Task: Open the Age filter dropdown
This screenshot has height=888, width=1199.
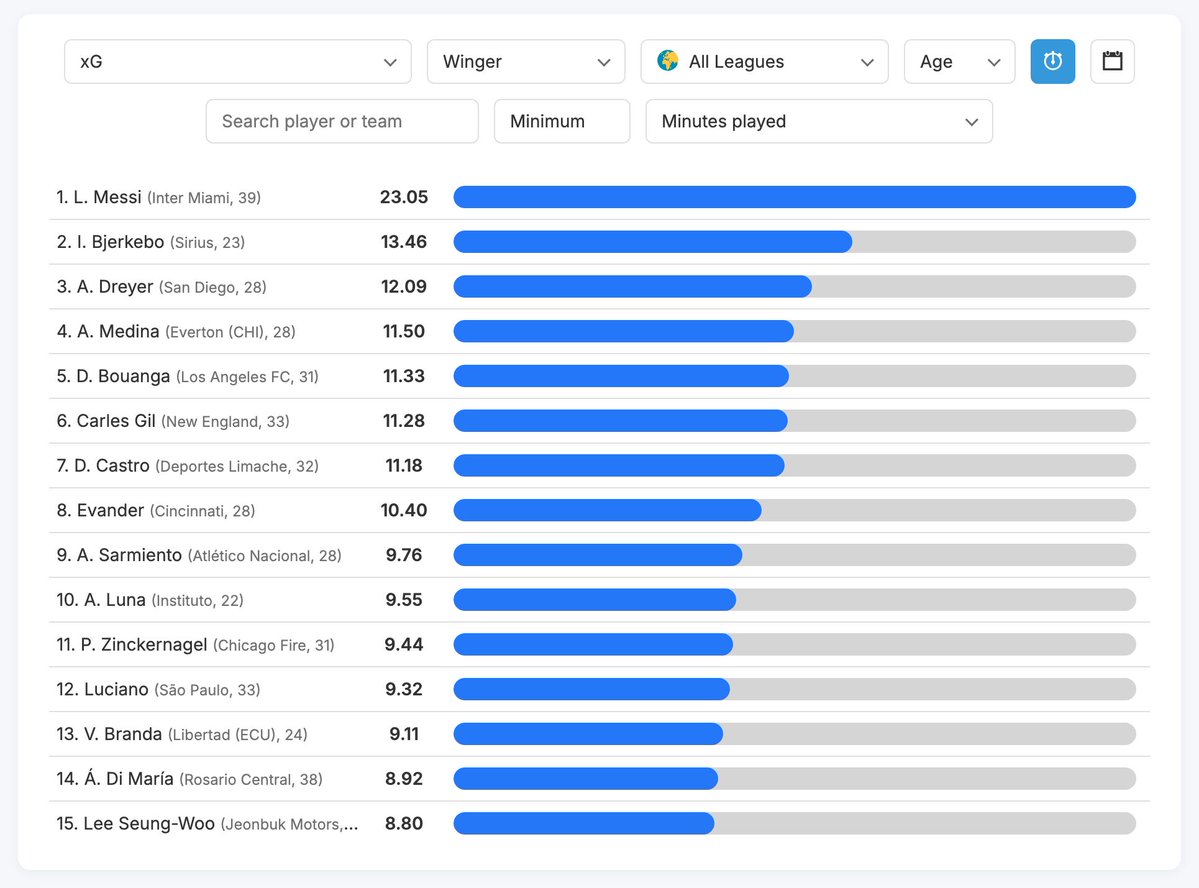Action: 960,61
